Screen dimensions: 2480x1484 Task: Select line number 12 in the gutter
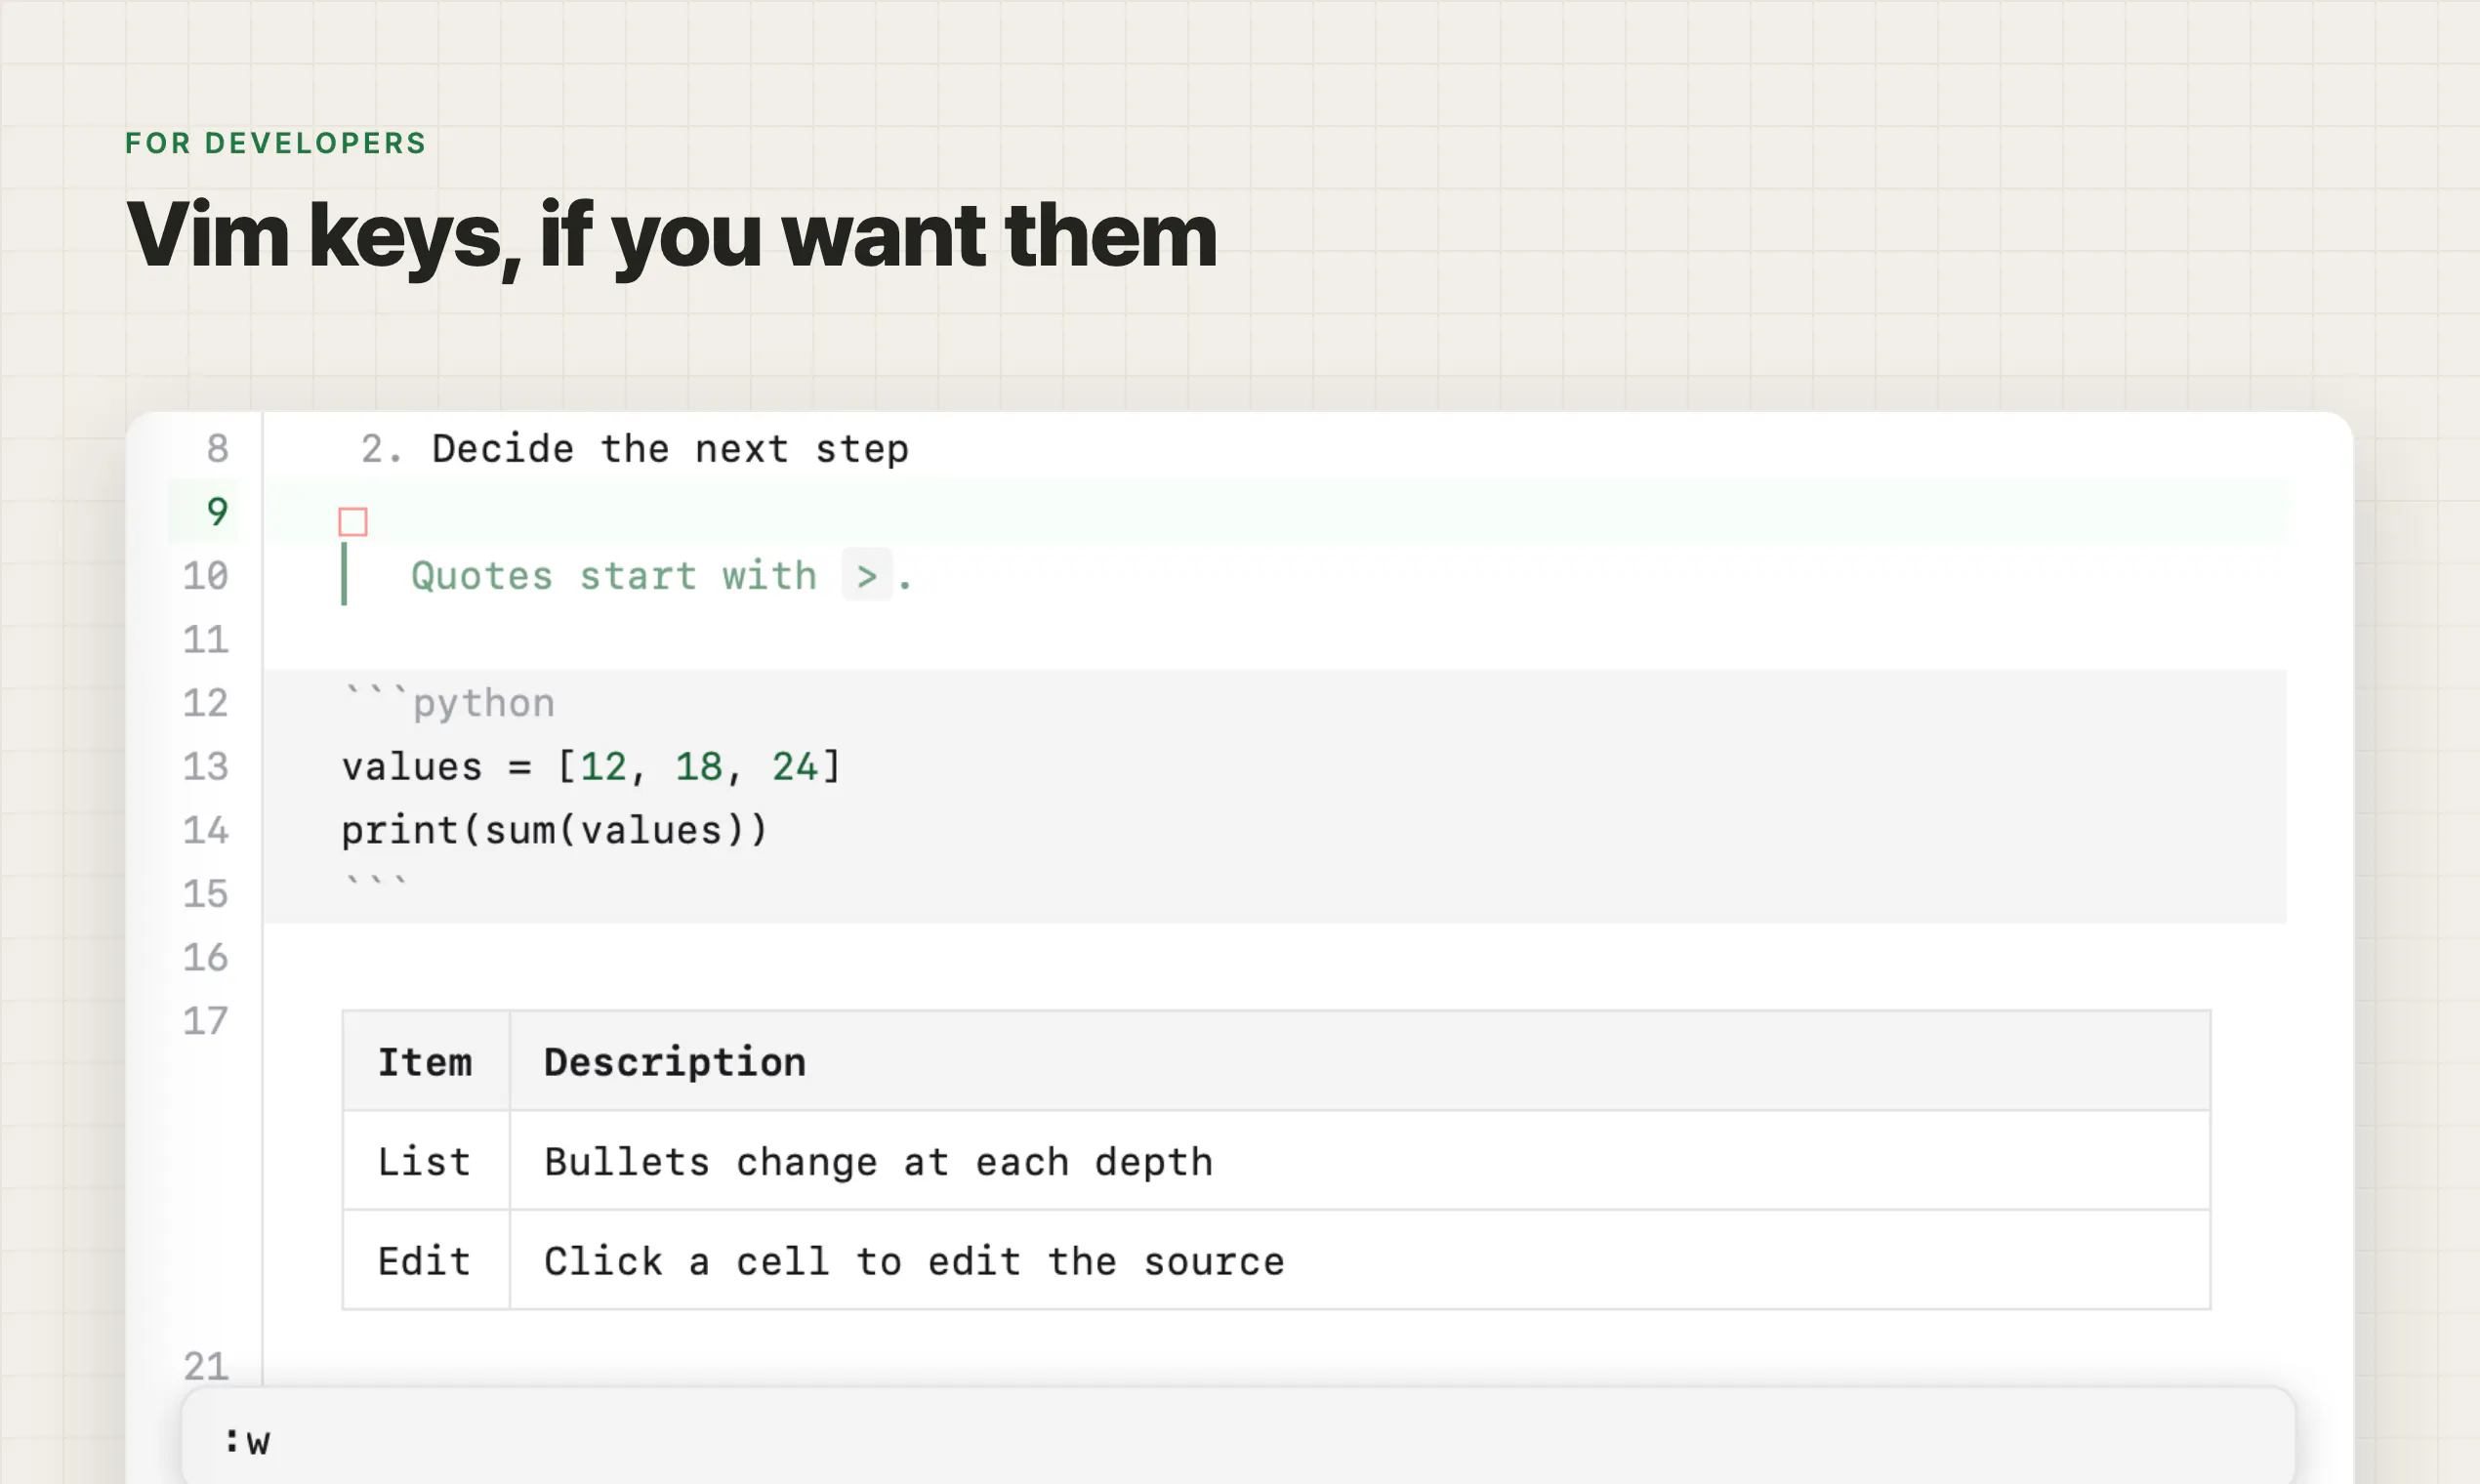pyautogui.click(x=206, y=703)
